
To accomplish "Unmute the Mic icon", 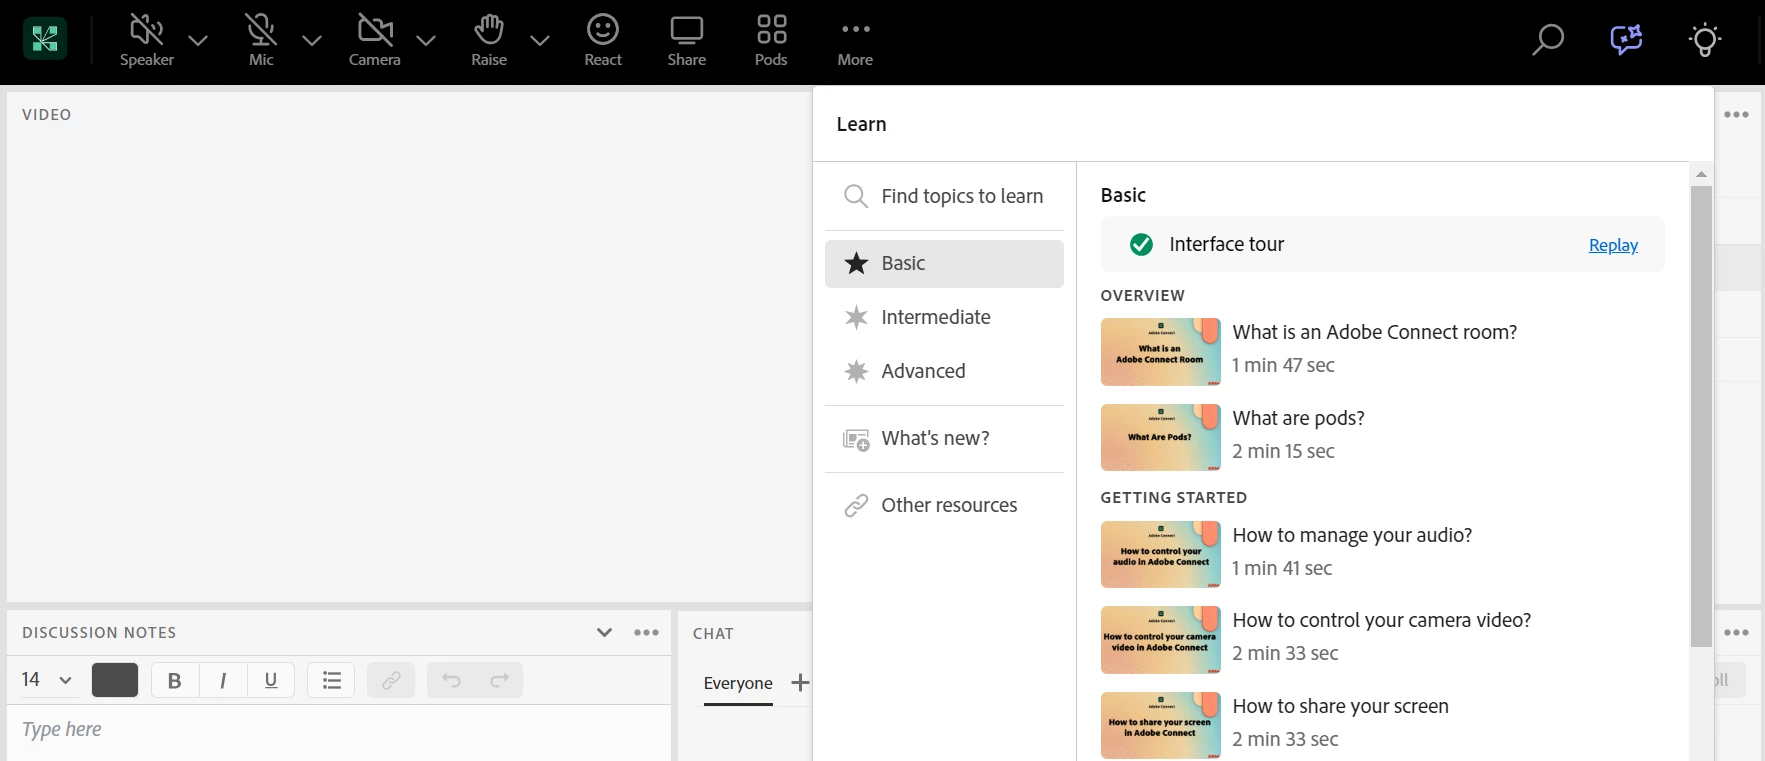I will (x=261, y=30).
